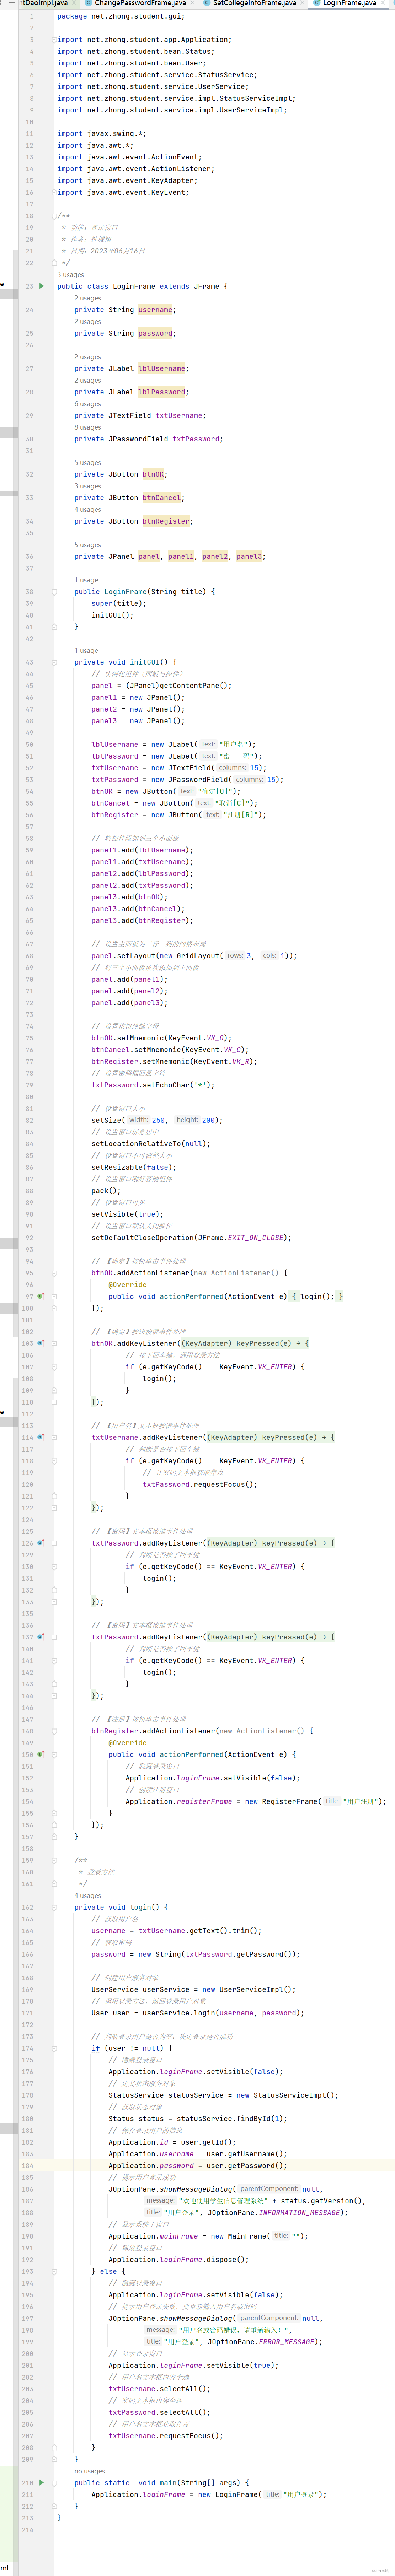Click the 'txtPassword.setEchoChar' line
Image resolution: width=395 pixels, height=2576 pixels.
tap(153, 1085)
